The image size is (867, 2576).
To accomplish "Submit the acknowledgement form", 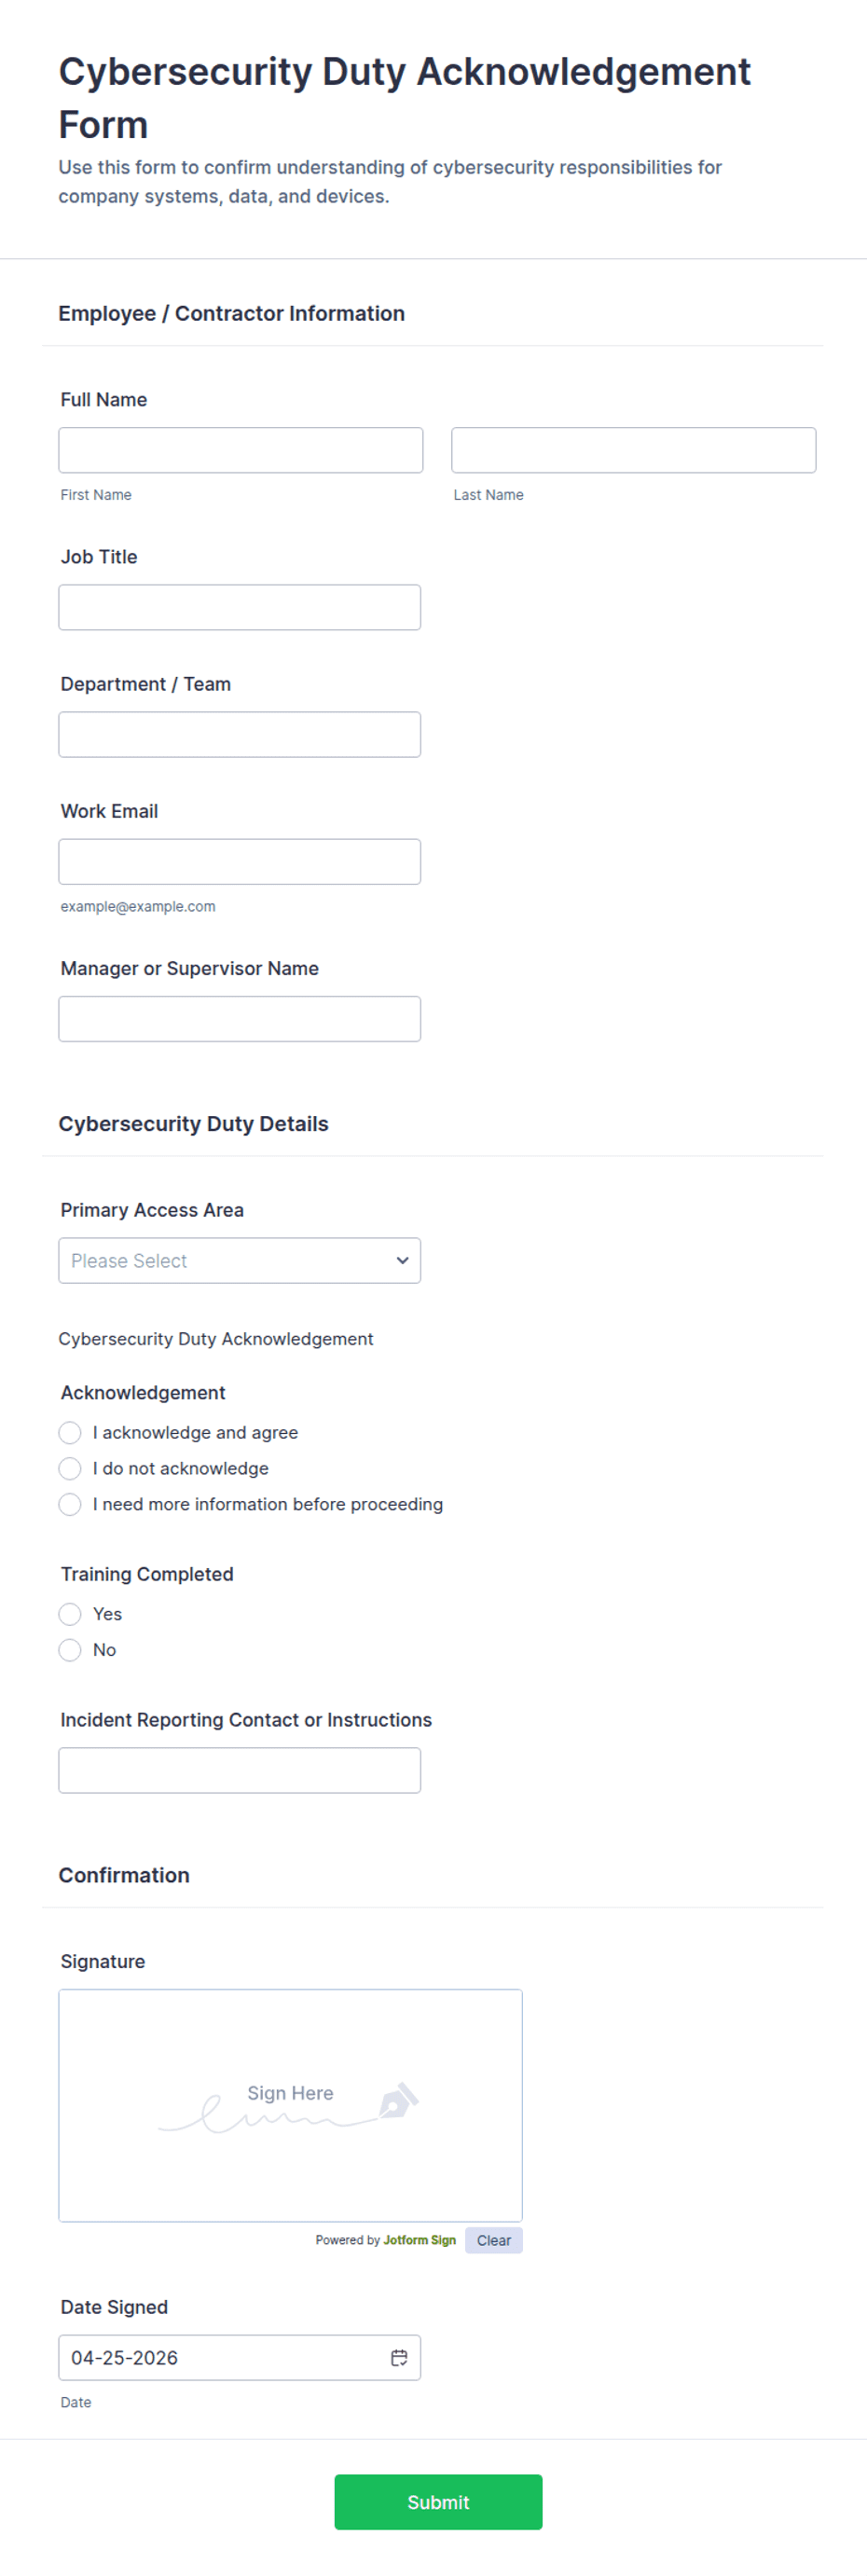I will tap(438, 2502).
